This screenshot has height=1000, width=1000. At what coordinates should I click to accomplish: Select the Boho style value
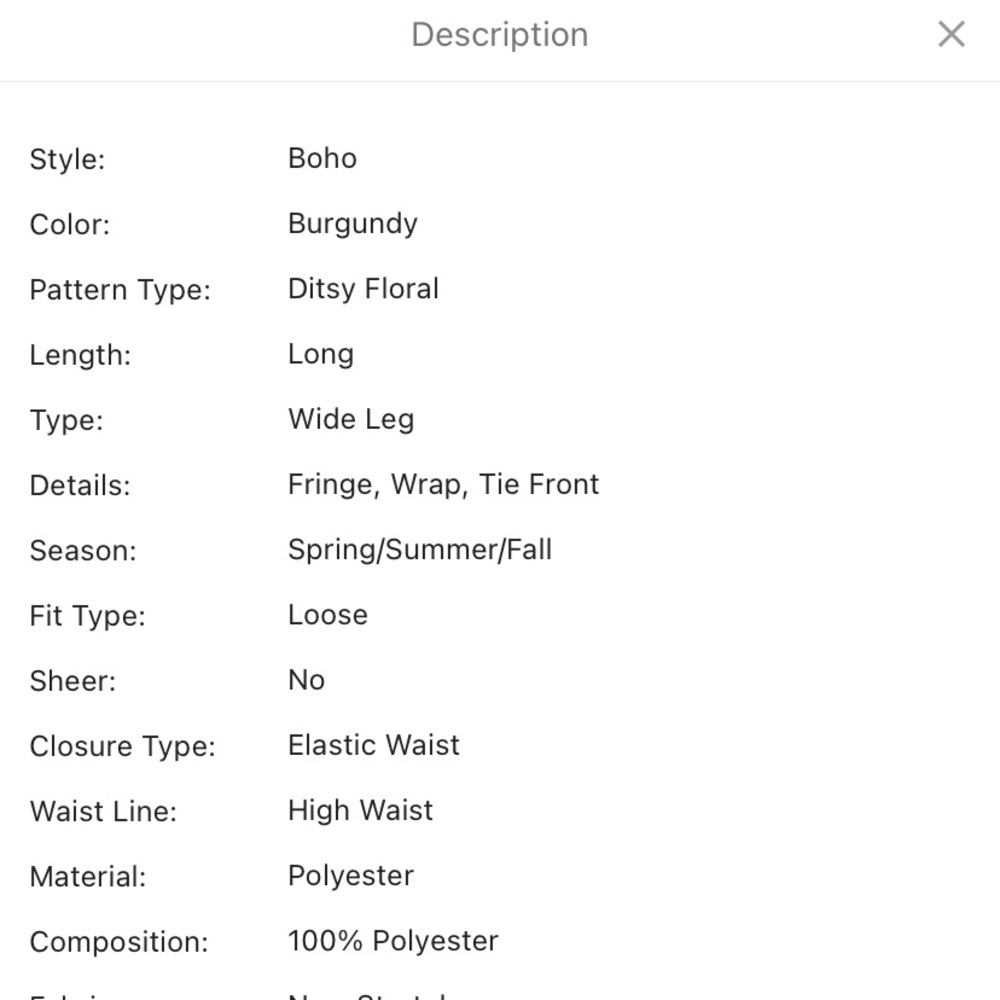[x=322, y=158]
